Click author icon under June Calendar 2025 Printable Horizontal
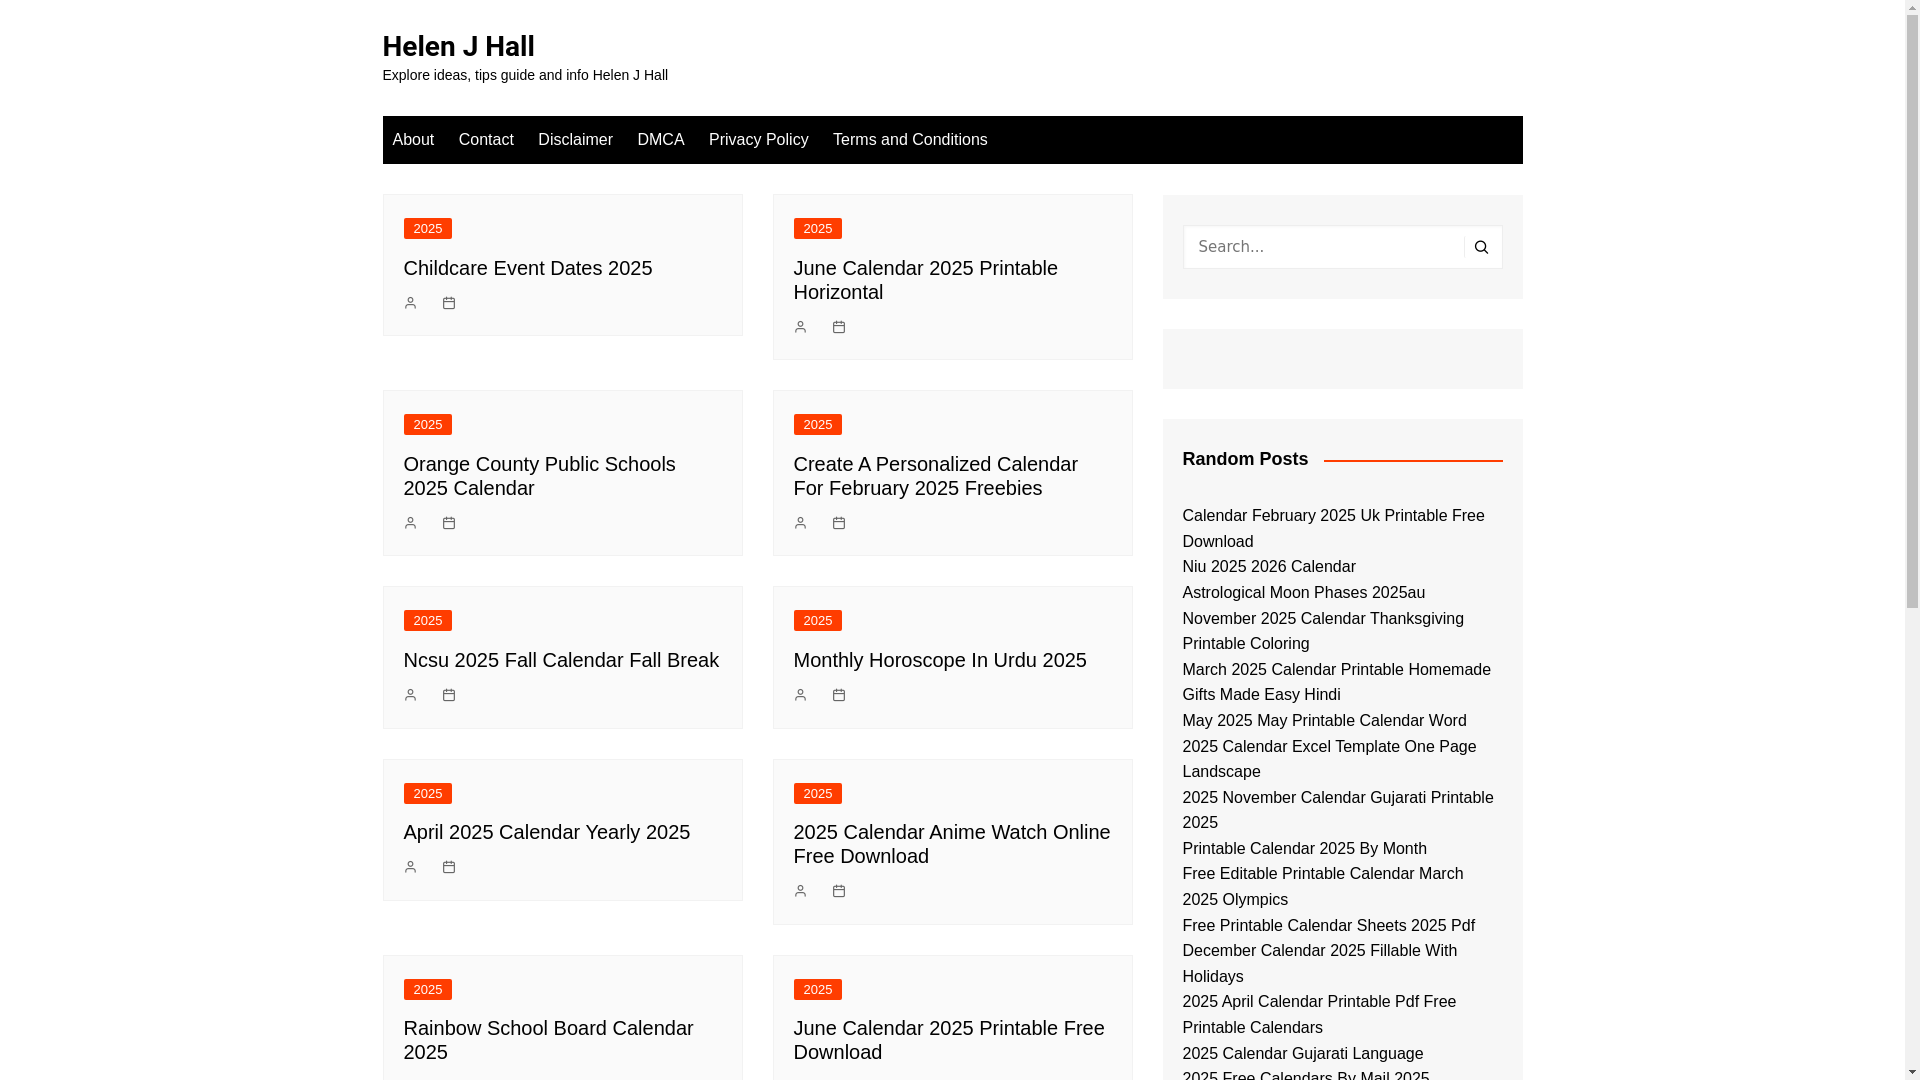Viewport: 1920px width, 1080px height. (800, 327)
